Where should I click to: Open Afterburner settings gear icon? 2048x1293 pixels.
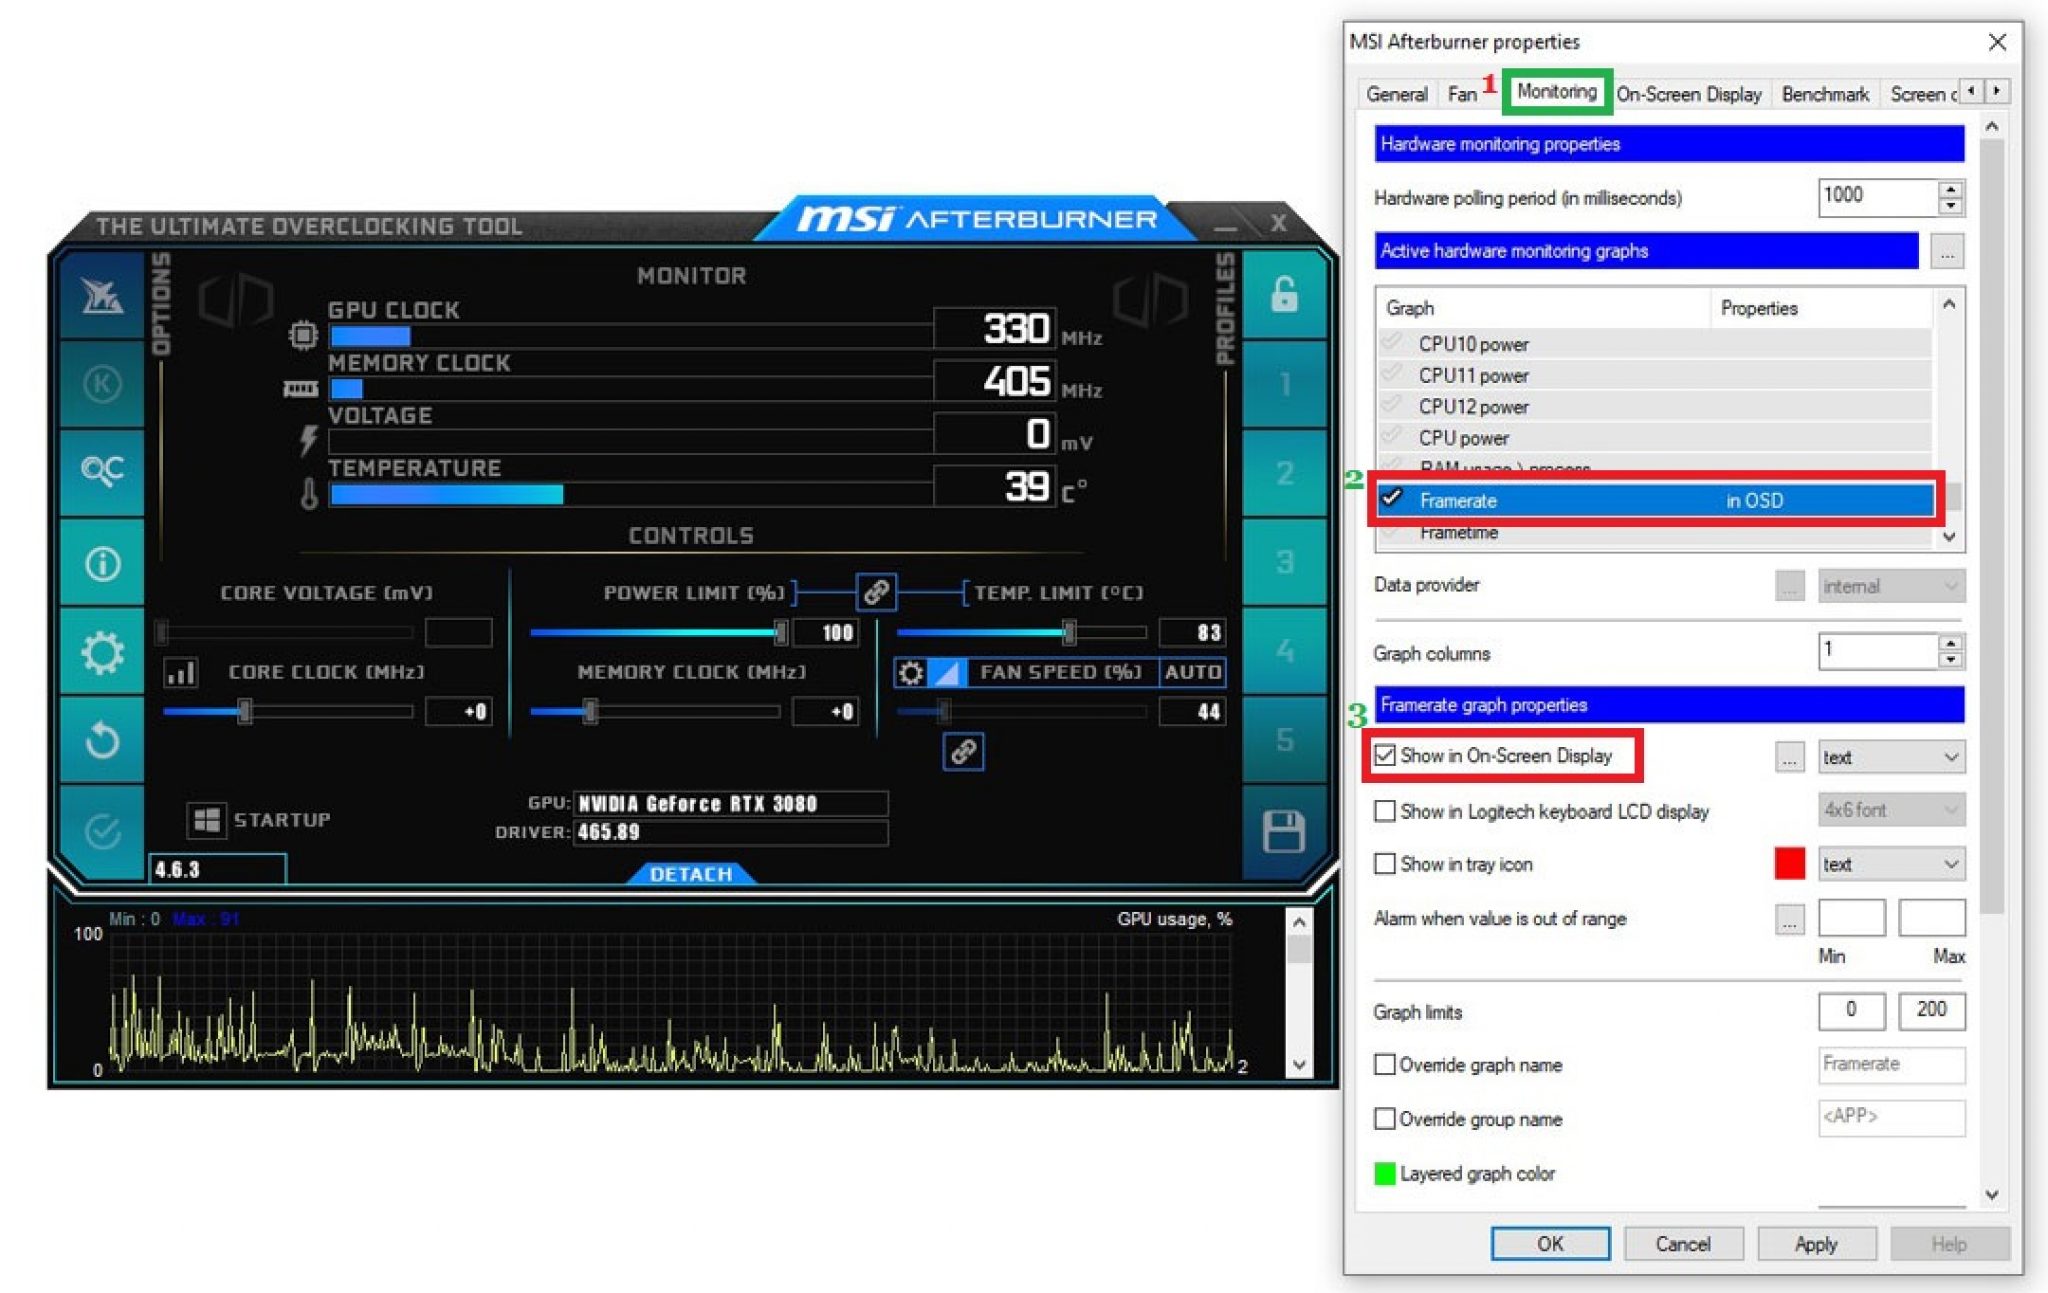click(x=102, y=652)
